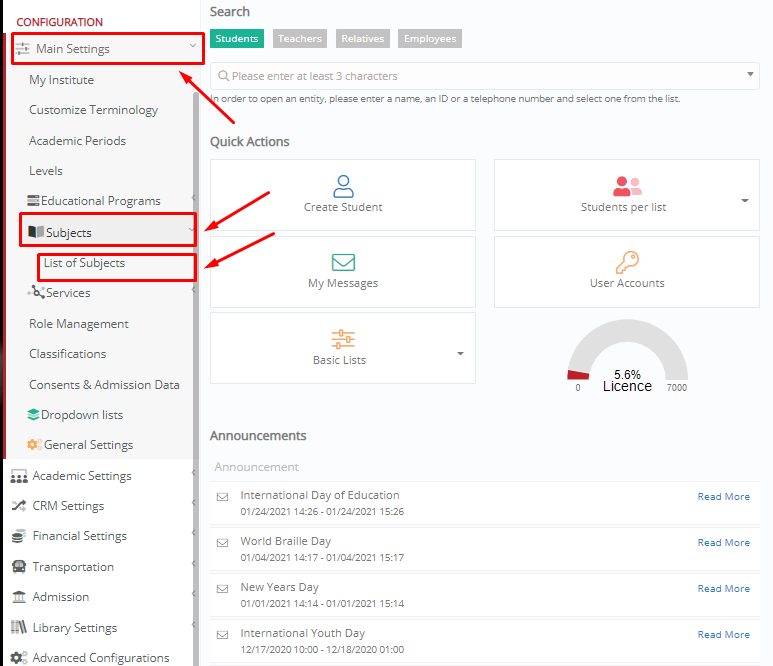Click the Students per list people icon
The width and height of the screenshot is (773, 666).
click(627, 186)
